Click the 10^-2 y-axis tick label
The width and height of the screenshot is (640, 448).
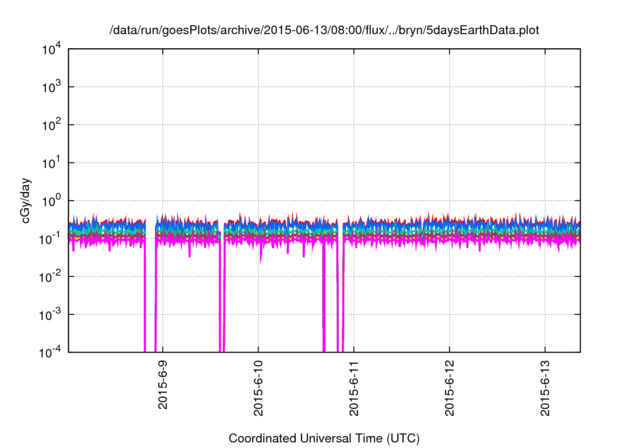50,277
